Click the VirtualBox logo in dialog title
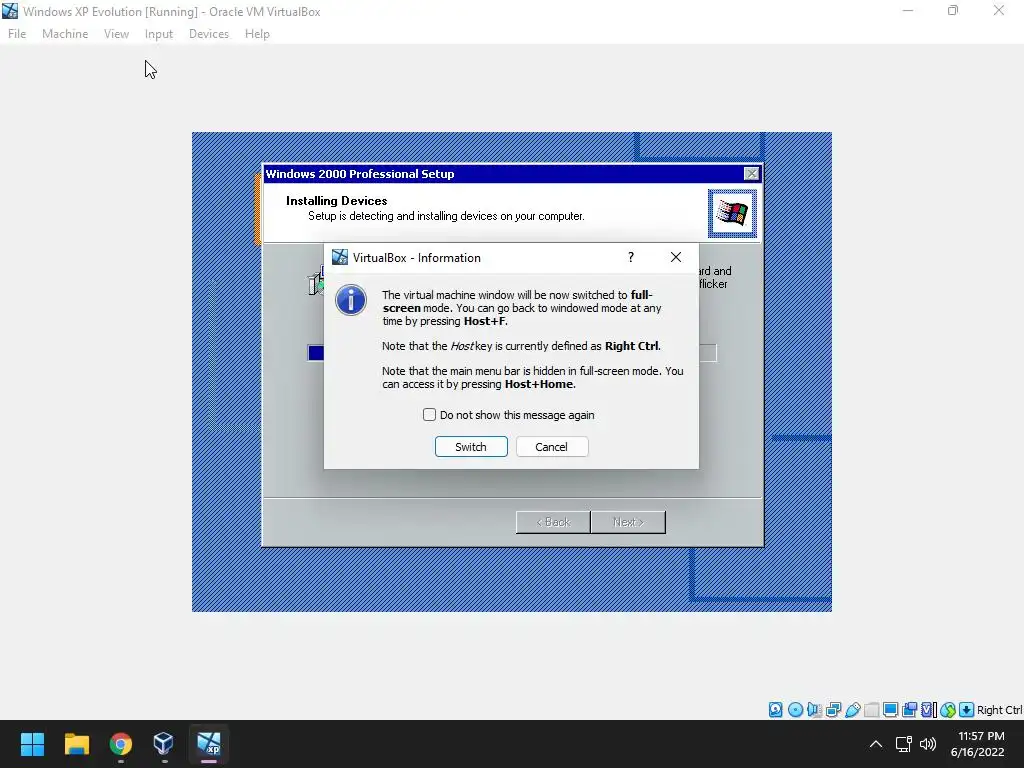The width and height of the screenshot is (1024, 768). (x=340, y=257)
